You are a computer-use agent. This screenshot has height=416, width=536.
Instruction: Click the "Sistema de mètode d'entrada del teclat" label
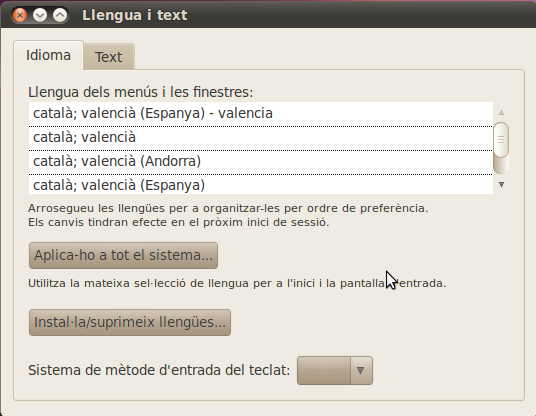tap(159, 370)
